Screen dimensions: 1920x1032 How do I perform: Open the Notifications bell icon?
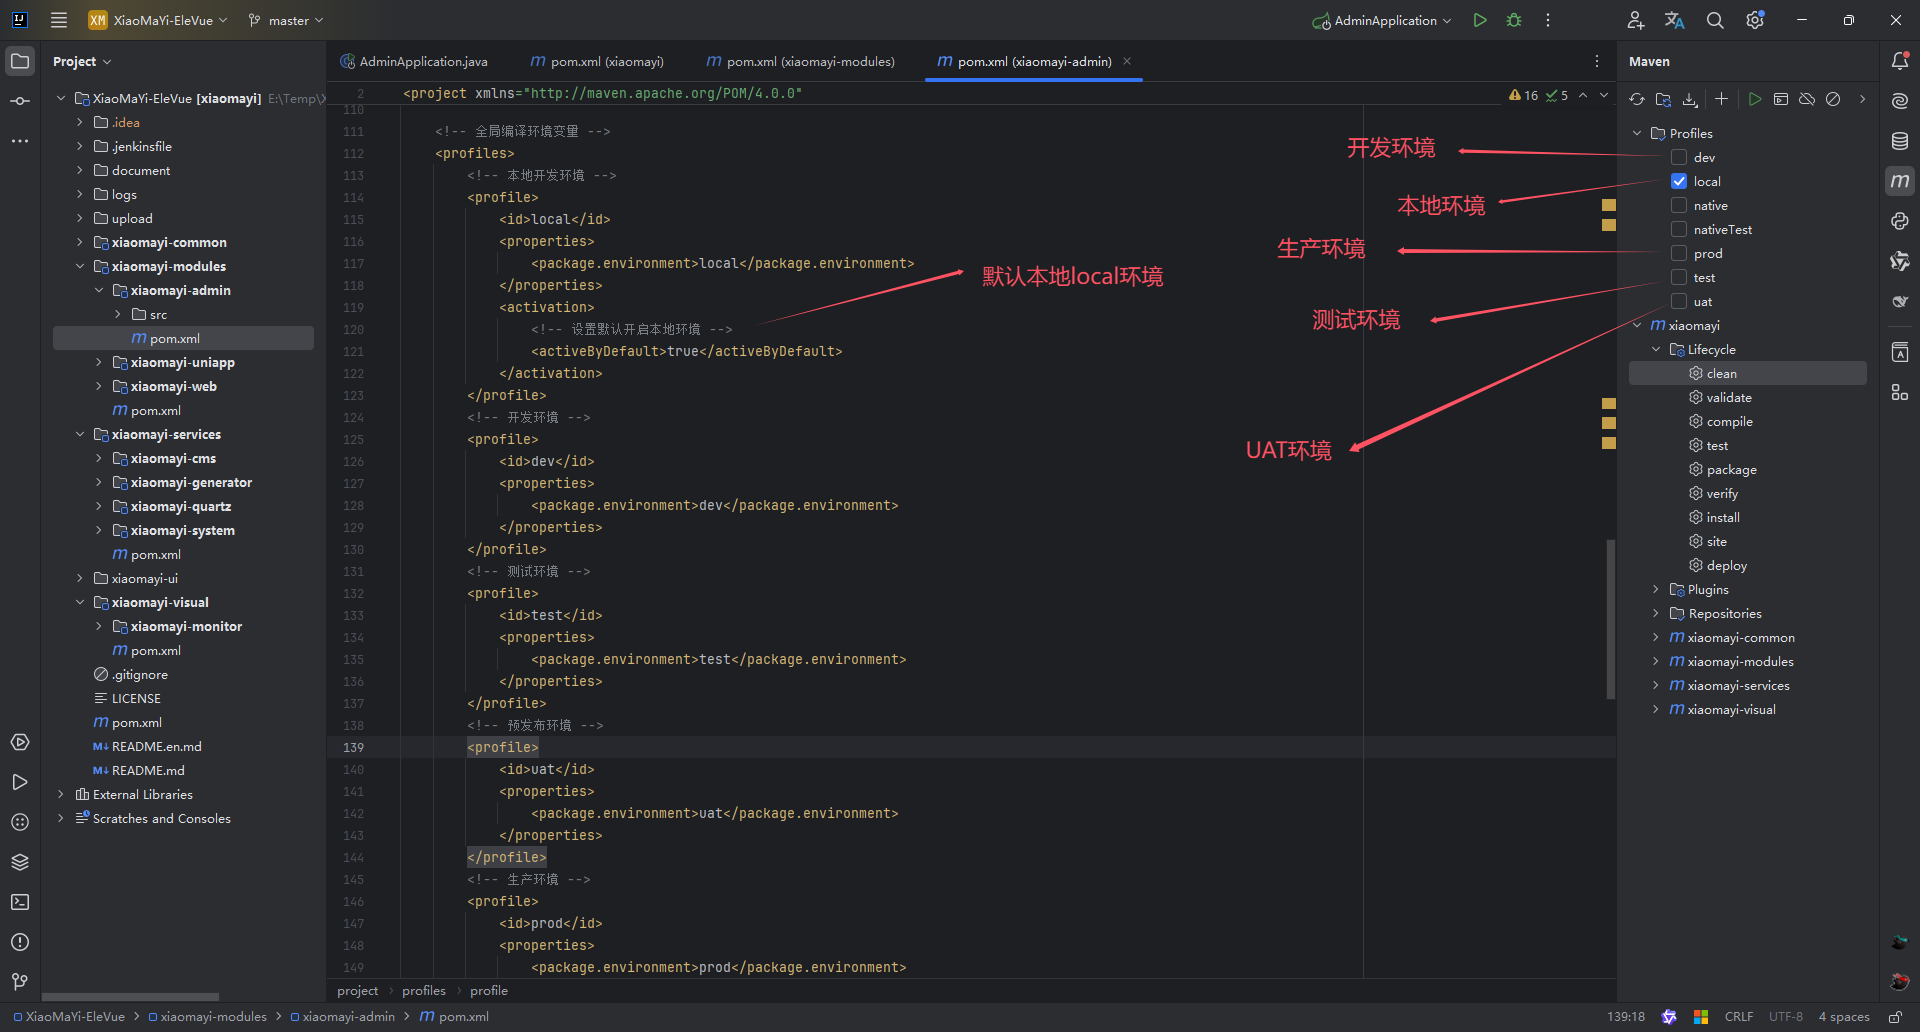click(1900, 61)
